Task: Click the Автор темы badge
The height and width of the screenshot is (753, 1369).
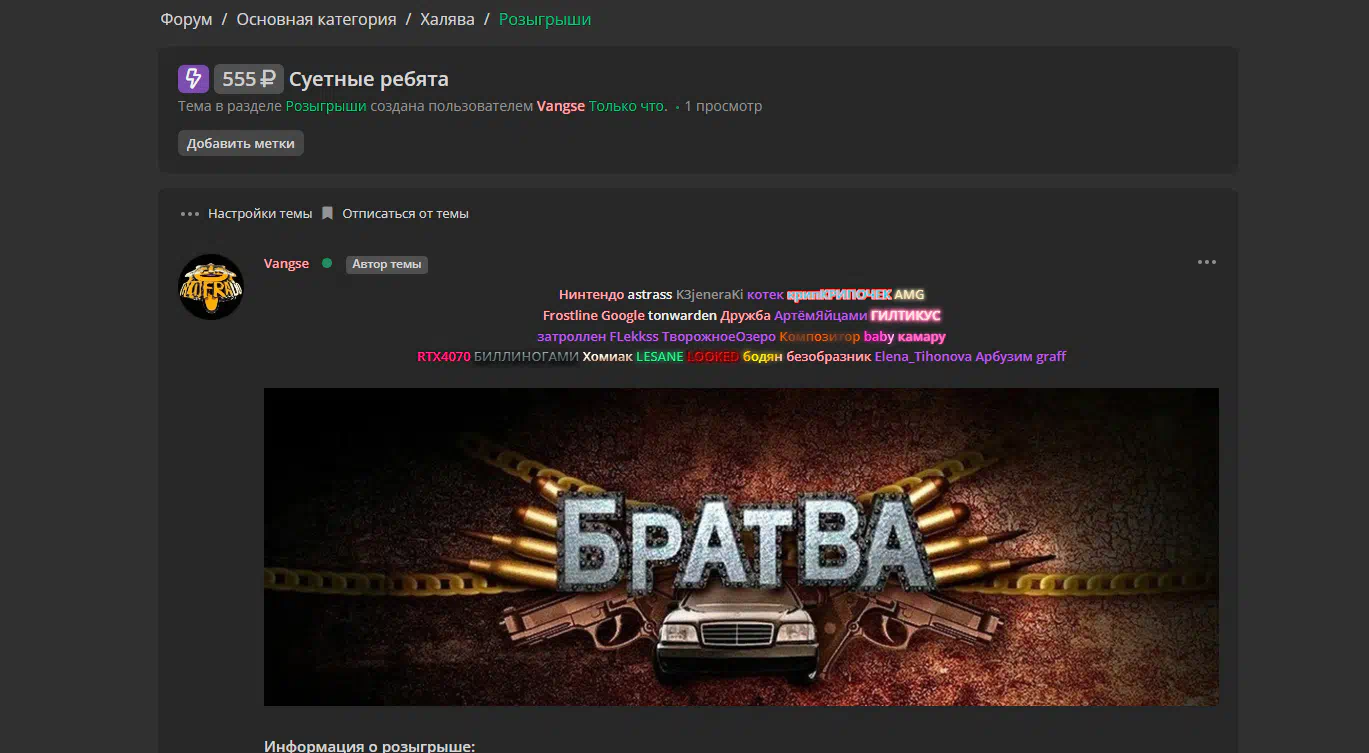Action: (x=387, y=264)
